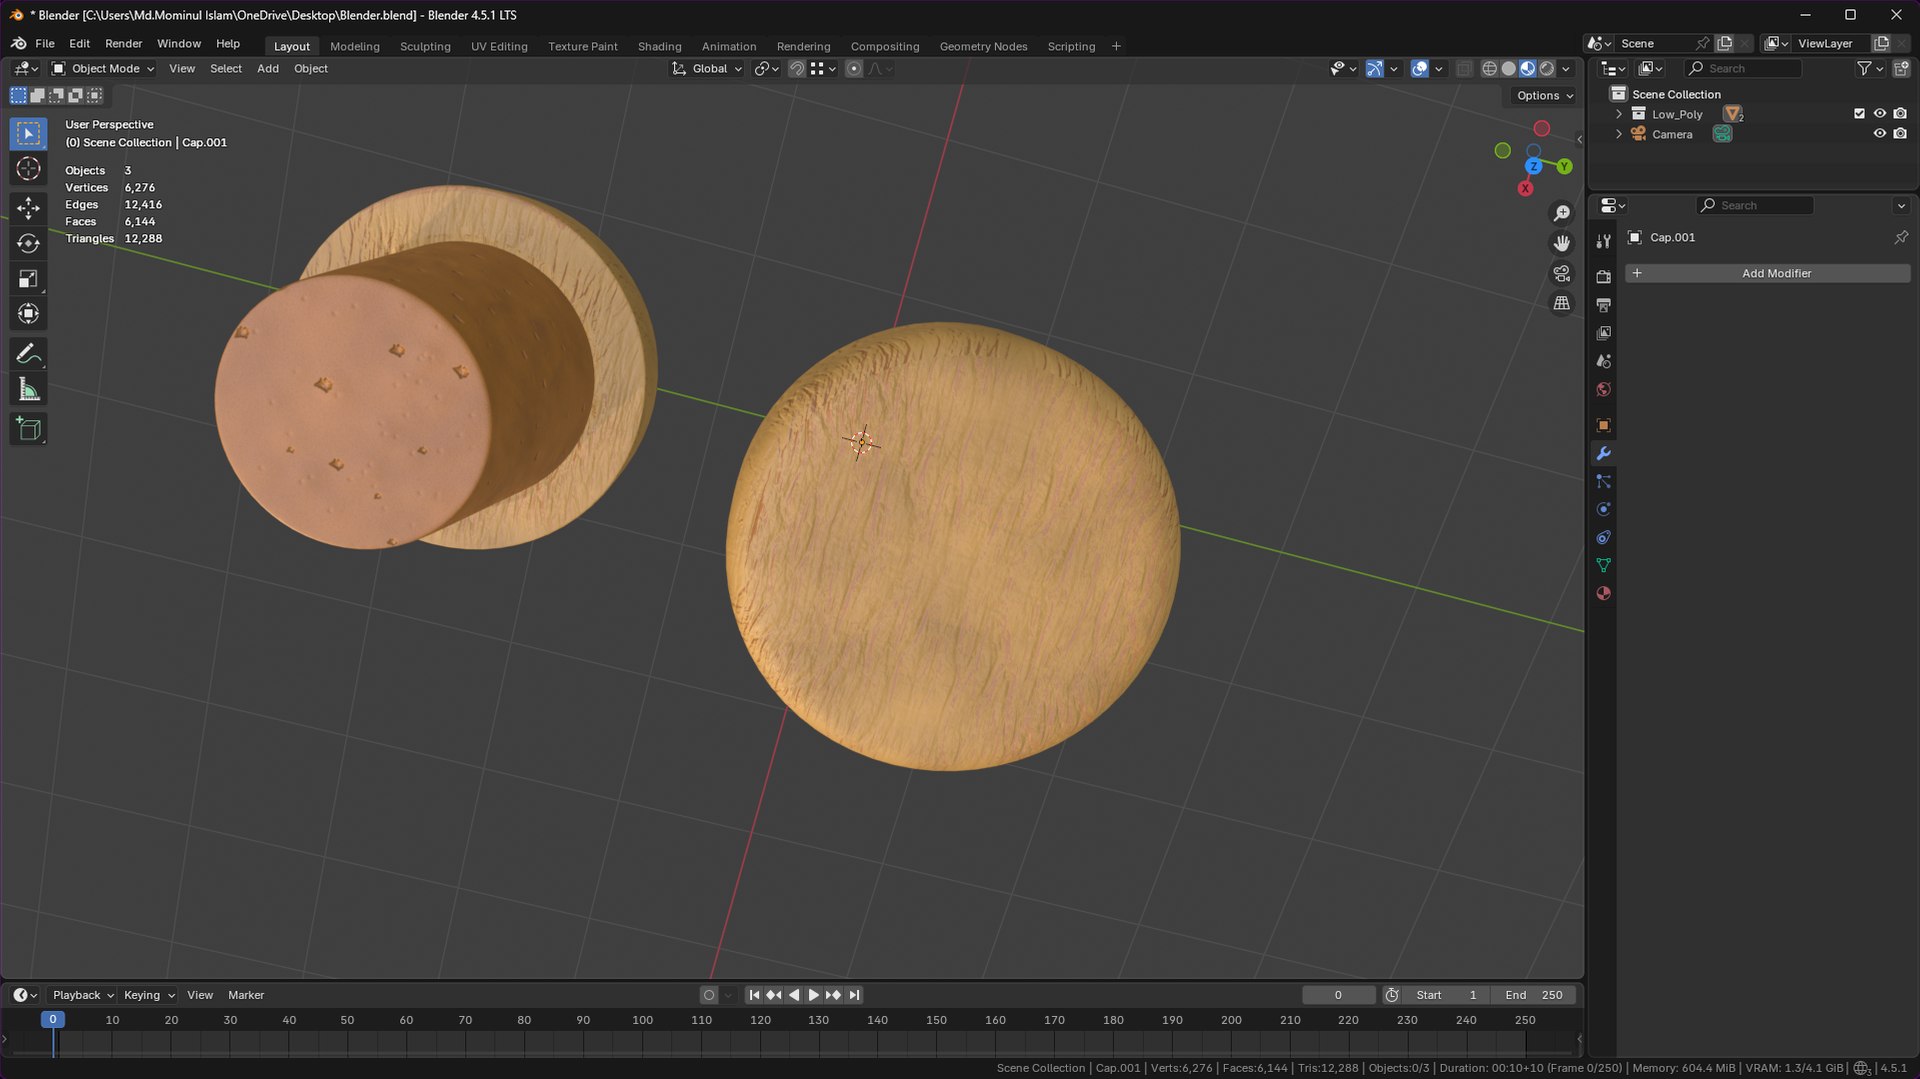Open the Output properties tab
This screenshot has height=1079, width=1920.
(1603, 305)
